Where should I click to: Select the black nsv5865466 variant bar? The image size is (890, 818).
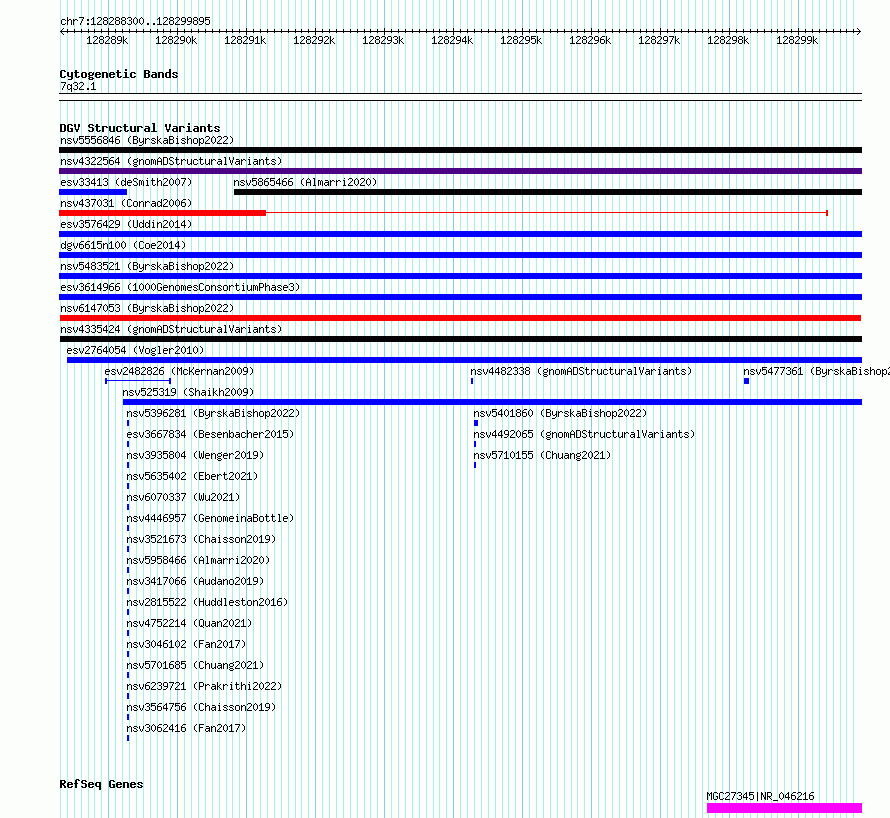point(548,192)
